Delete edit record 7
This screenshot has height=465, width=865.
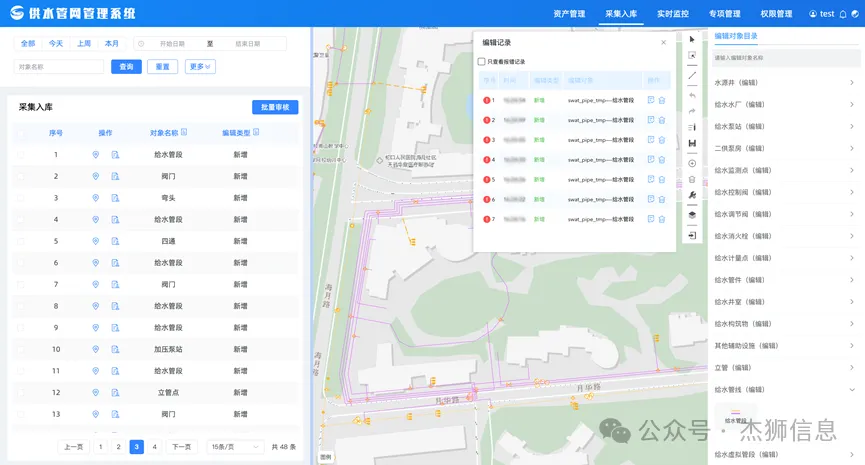[x=662, y=220]
